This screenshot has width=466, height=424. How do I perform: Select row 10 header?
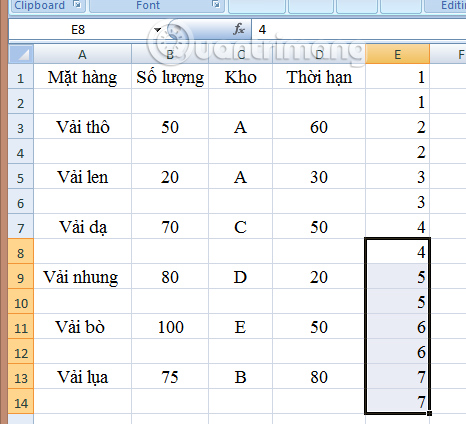click(21, 301)
